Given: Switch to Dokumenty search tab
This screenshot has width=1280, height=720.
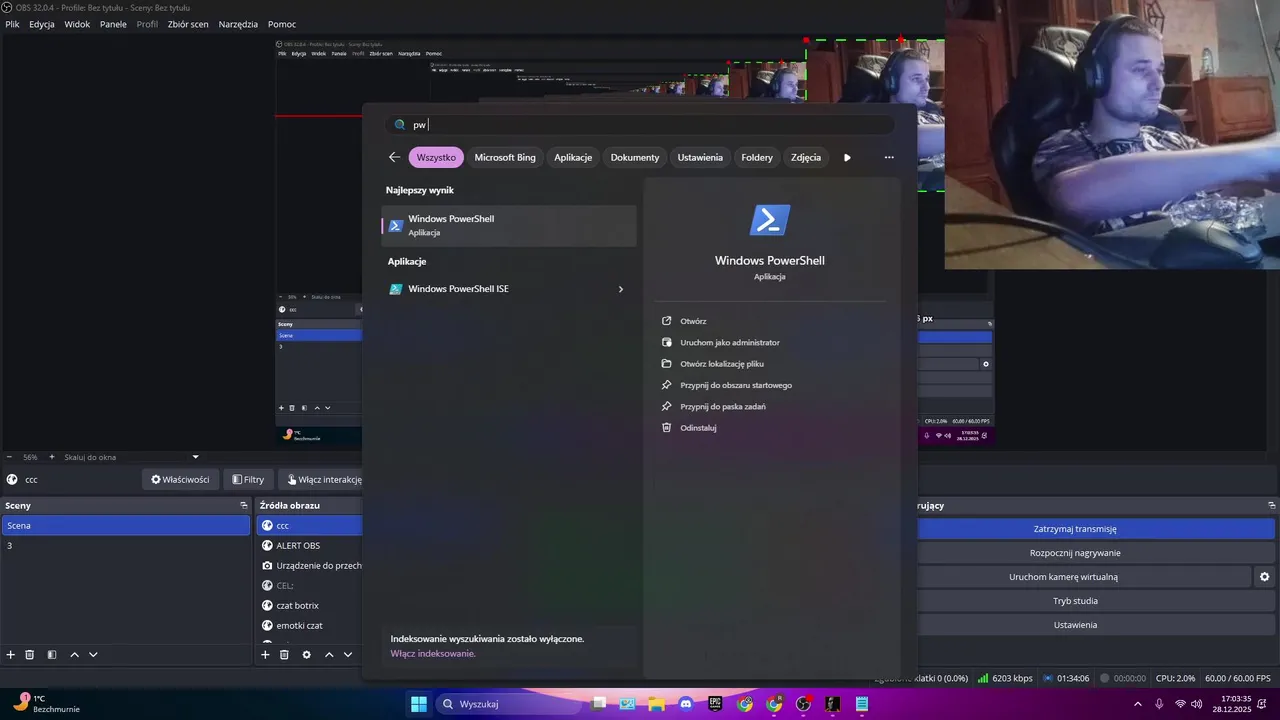Looking at the screenshot, I should [x=635, y=157].
